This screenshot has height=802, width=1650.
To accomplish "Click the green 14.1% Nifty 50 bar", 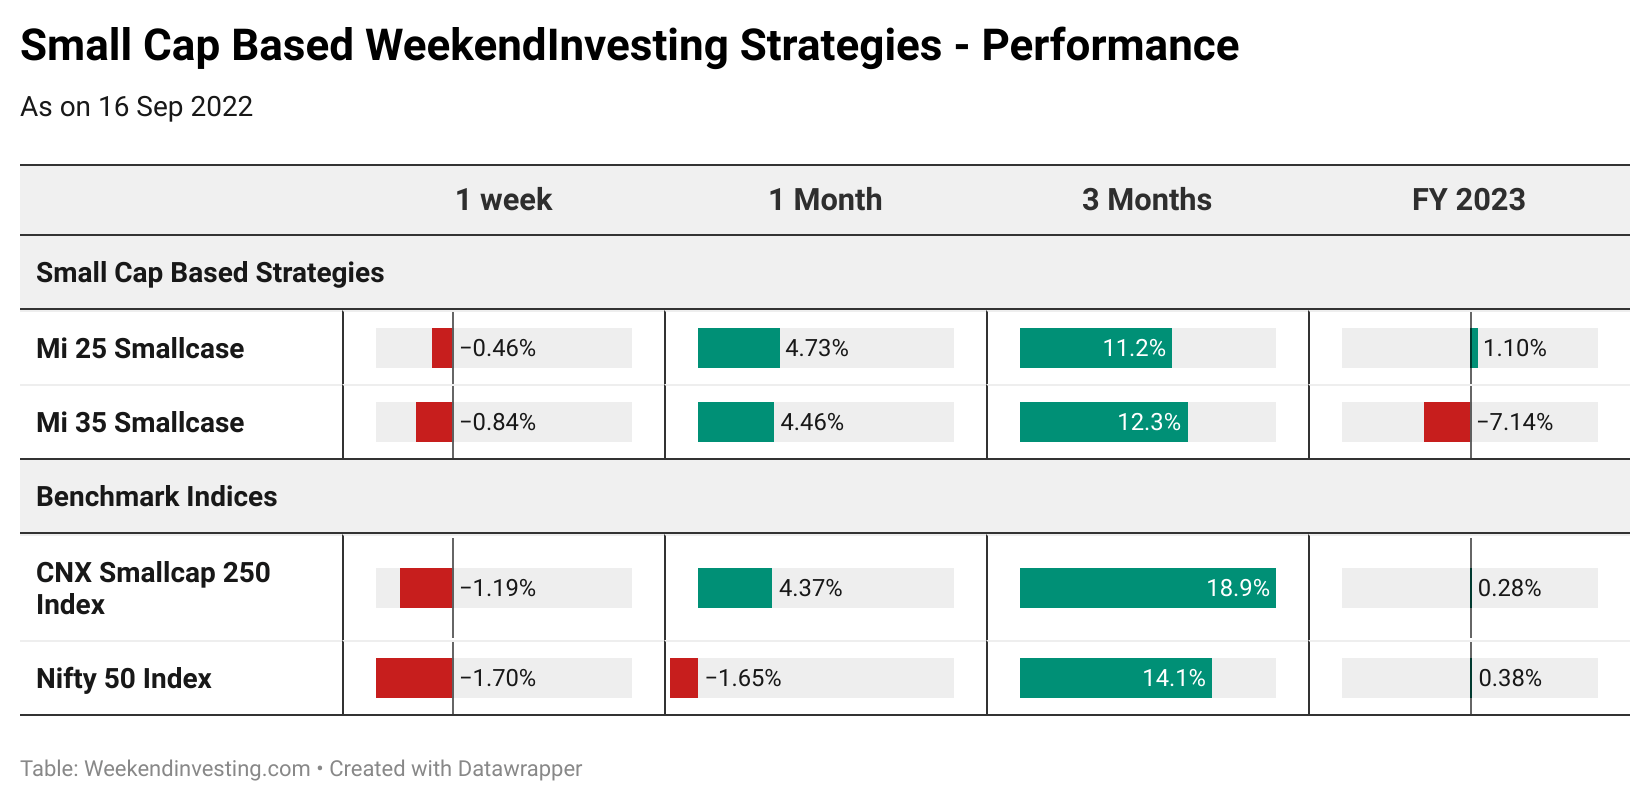I will (x=1115, y=678).
